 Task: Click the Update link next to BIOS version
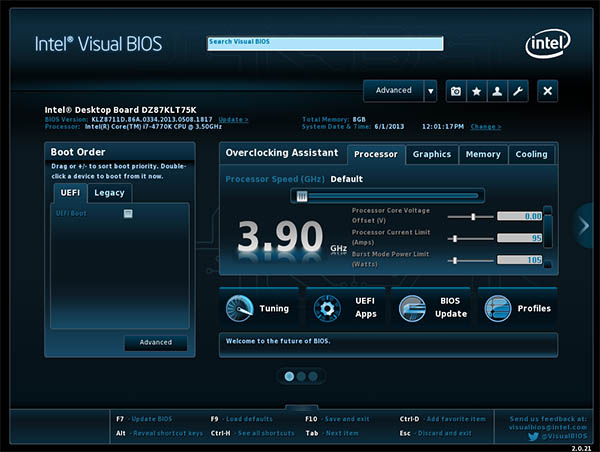[x=233, y=119]
